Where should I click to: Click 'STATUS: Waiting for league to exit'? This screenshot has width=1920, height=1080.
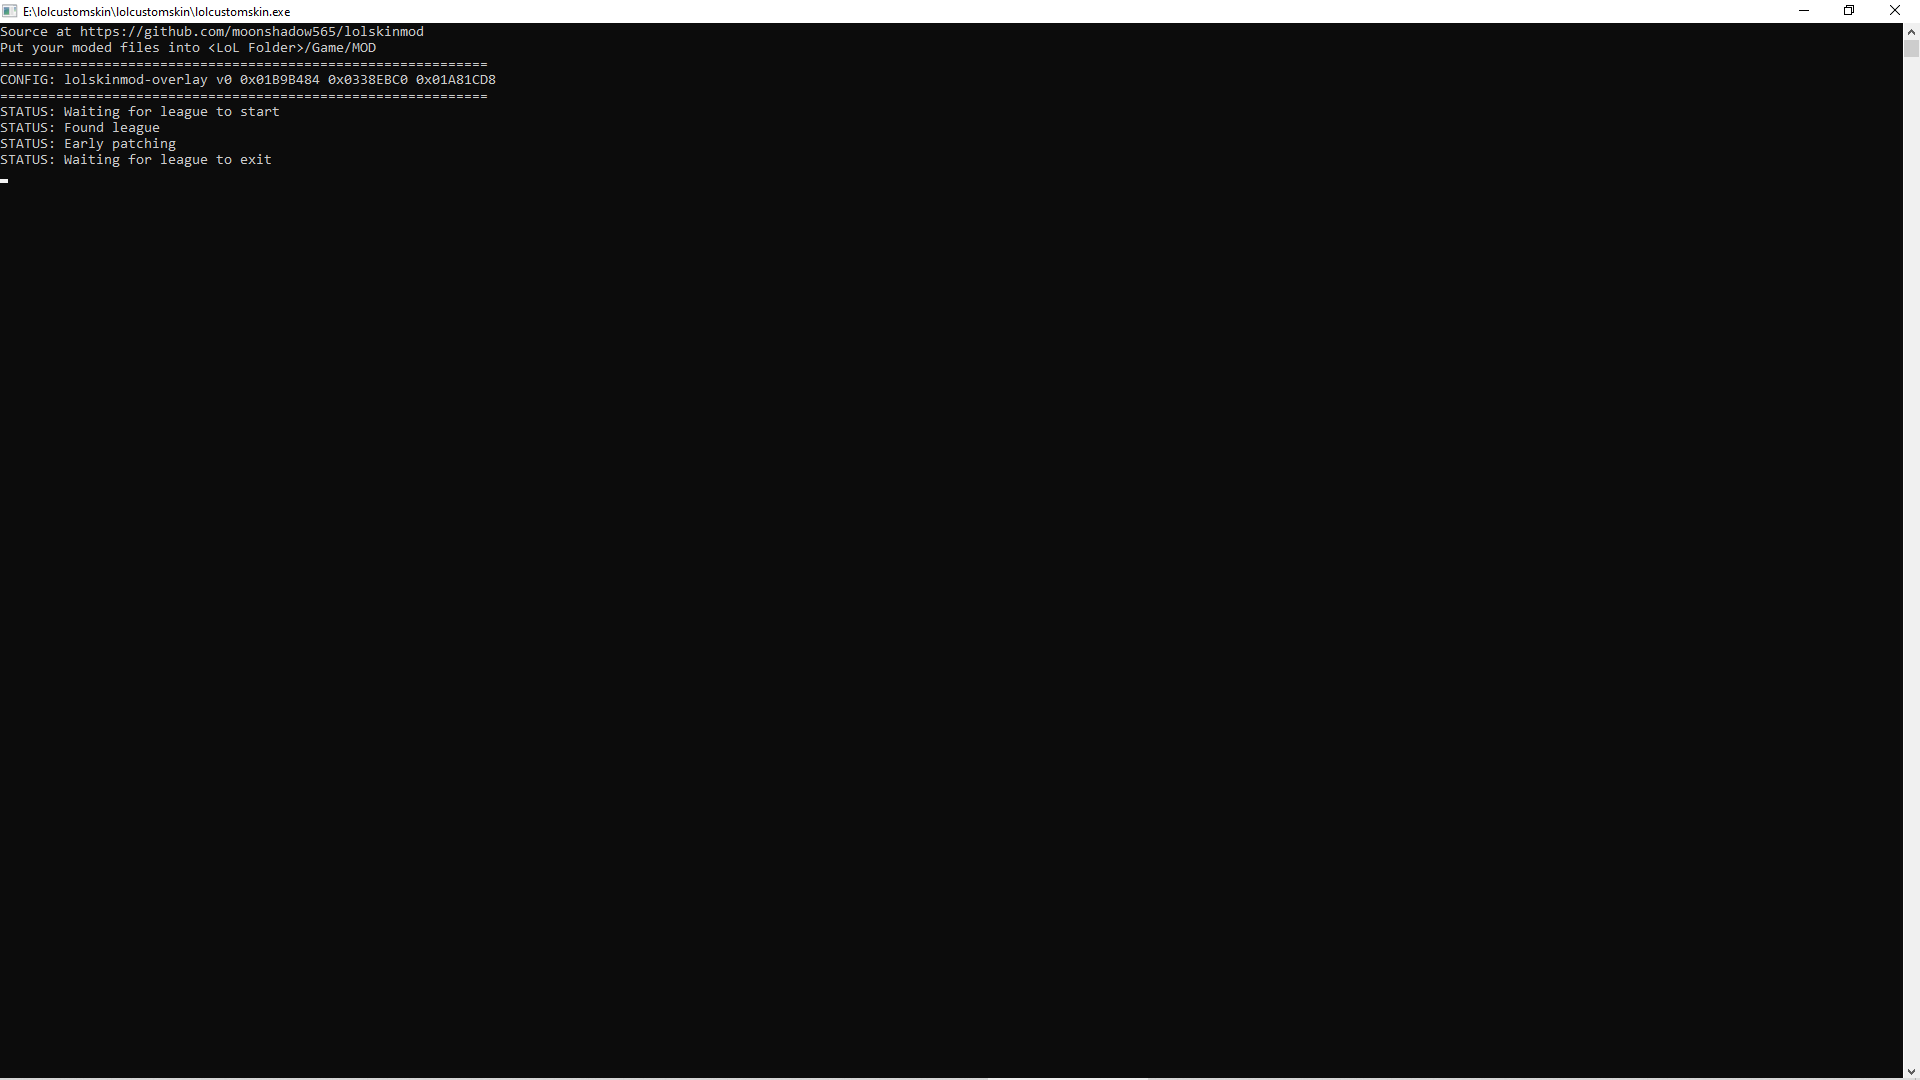tap(136, 160)
